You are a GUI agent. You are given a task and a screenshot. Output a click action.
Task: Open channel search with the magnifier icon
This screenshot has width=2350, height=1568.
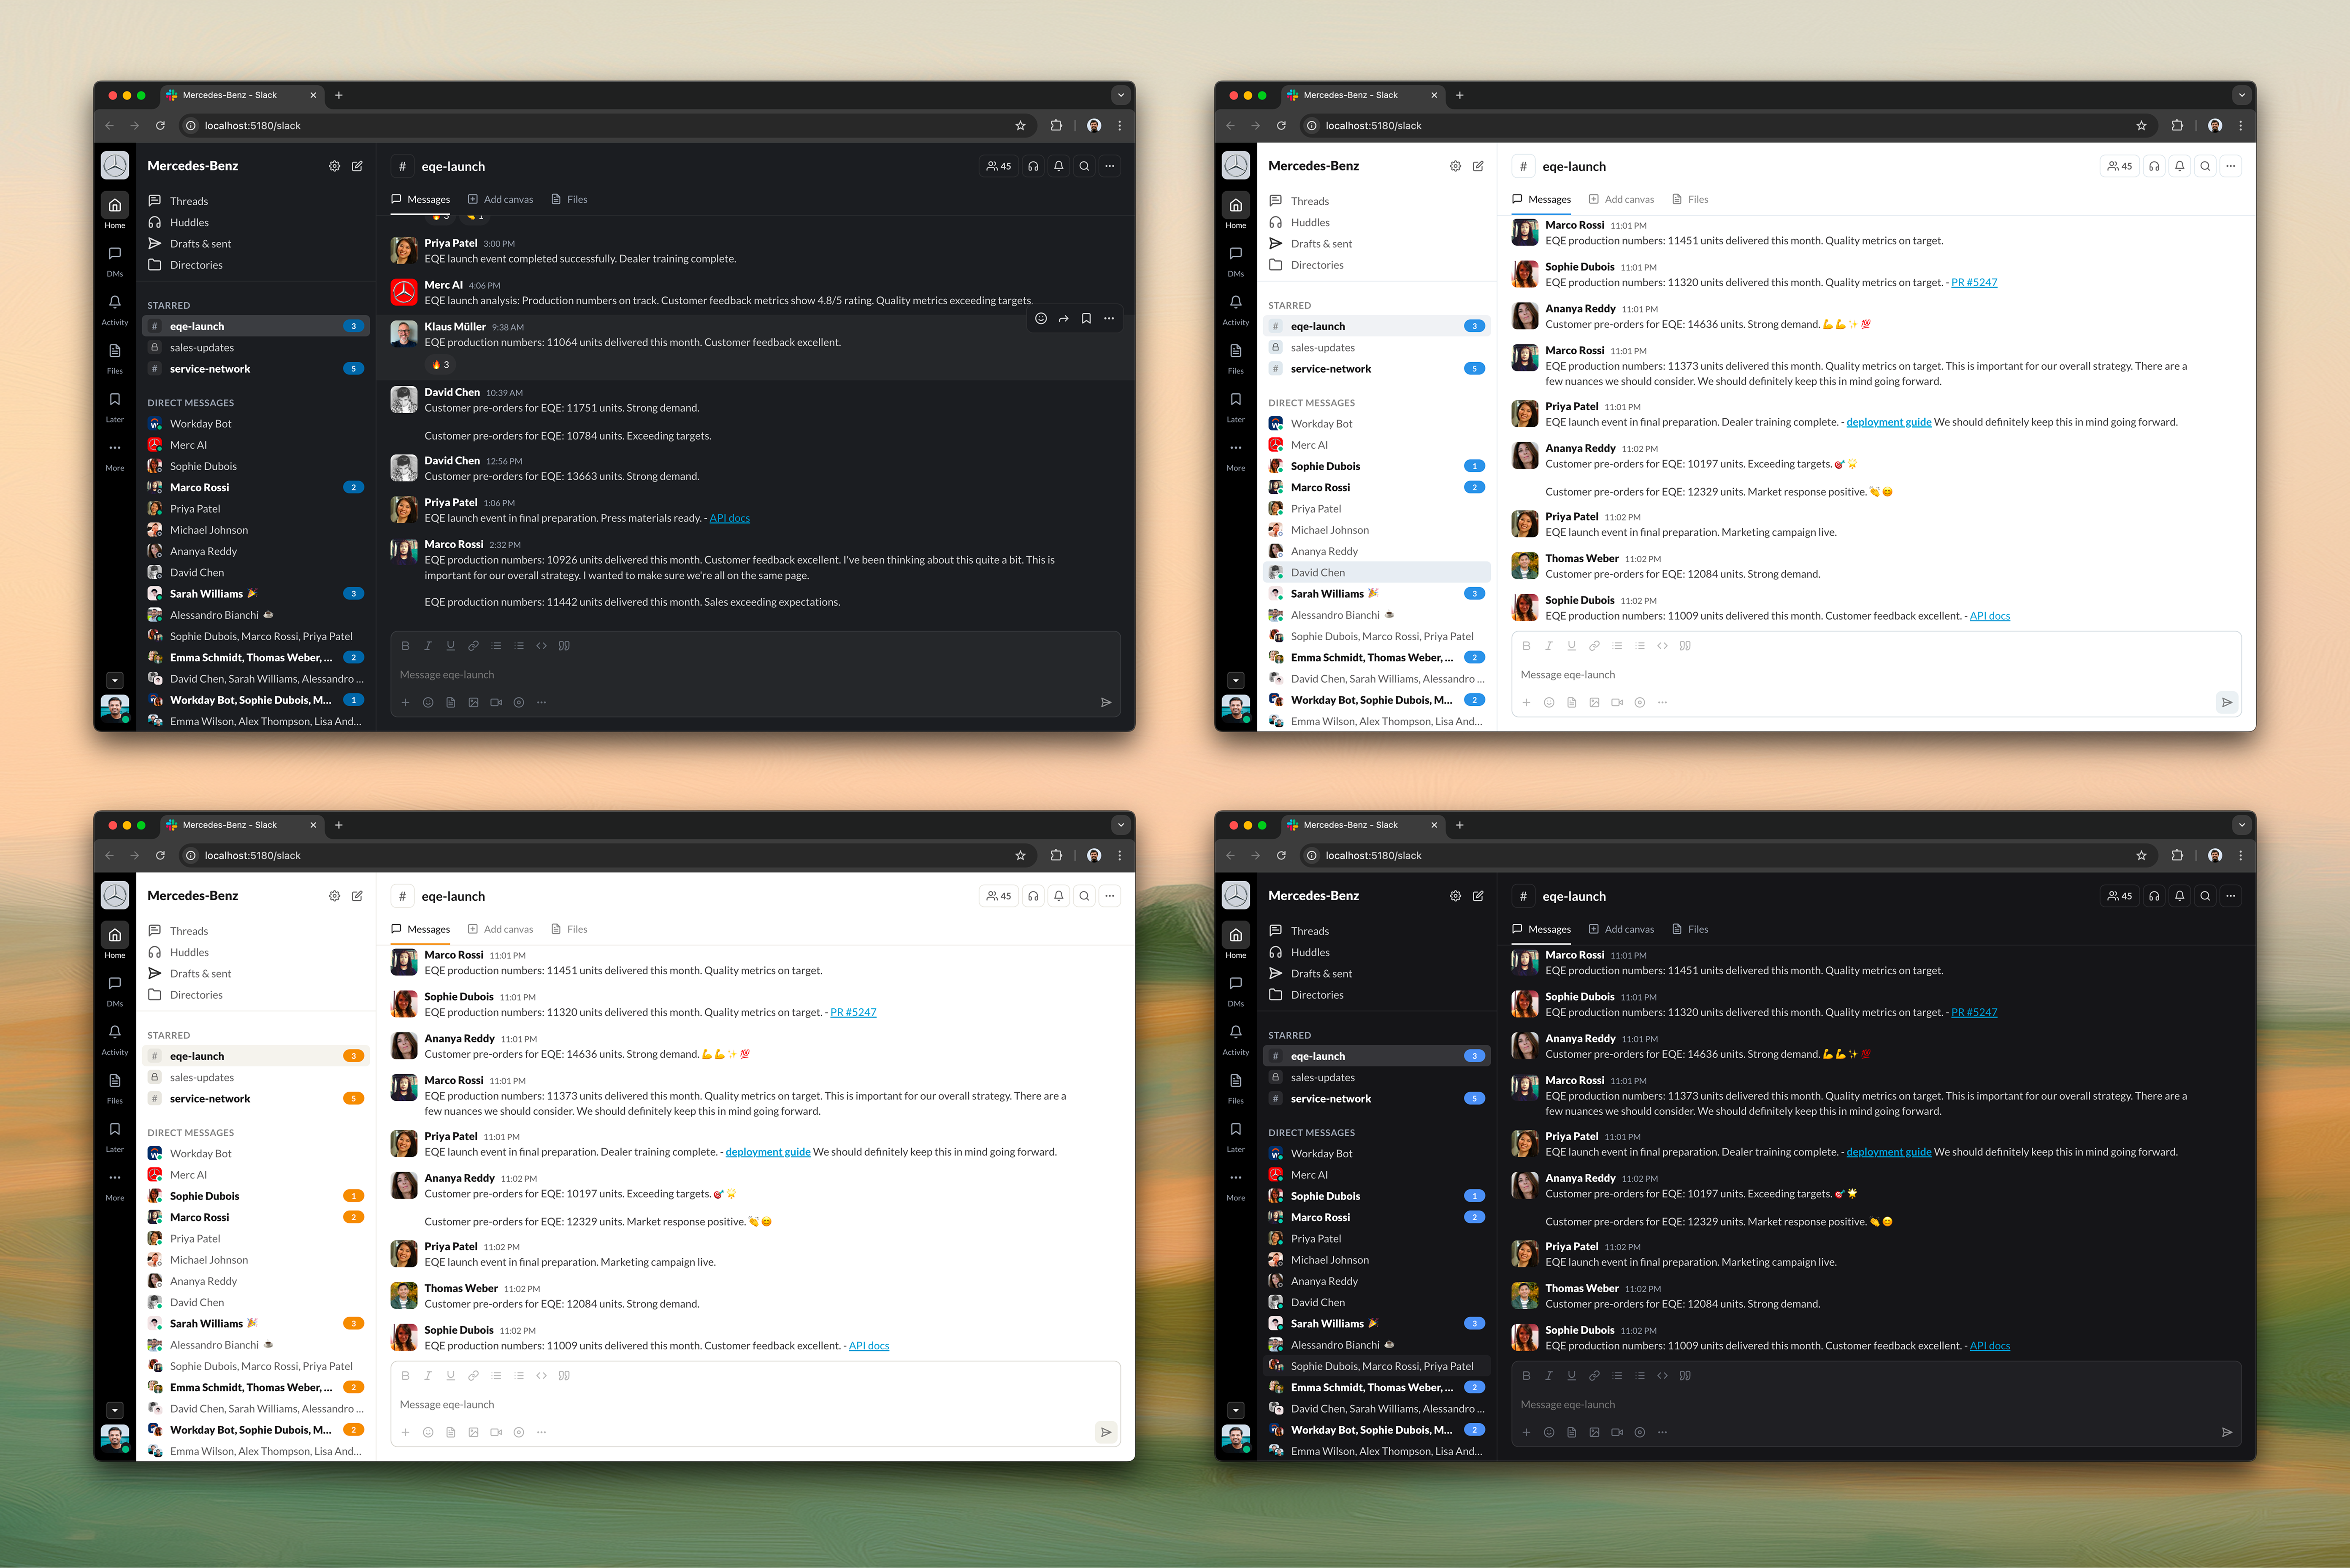pos(1084,166)
